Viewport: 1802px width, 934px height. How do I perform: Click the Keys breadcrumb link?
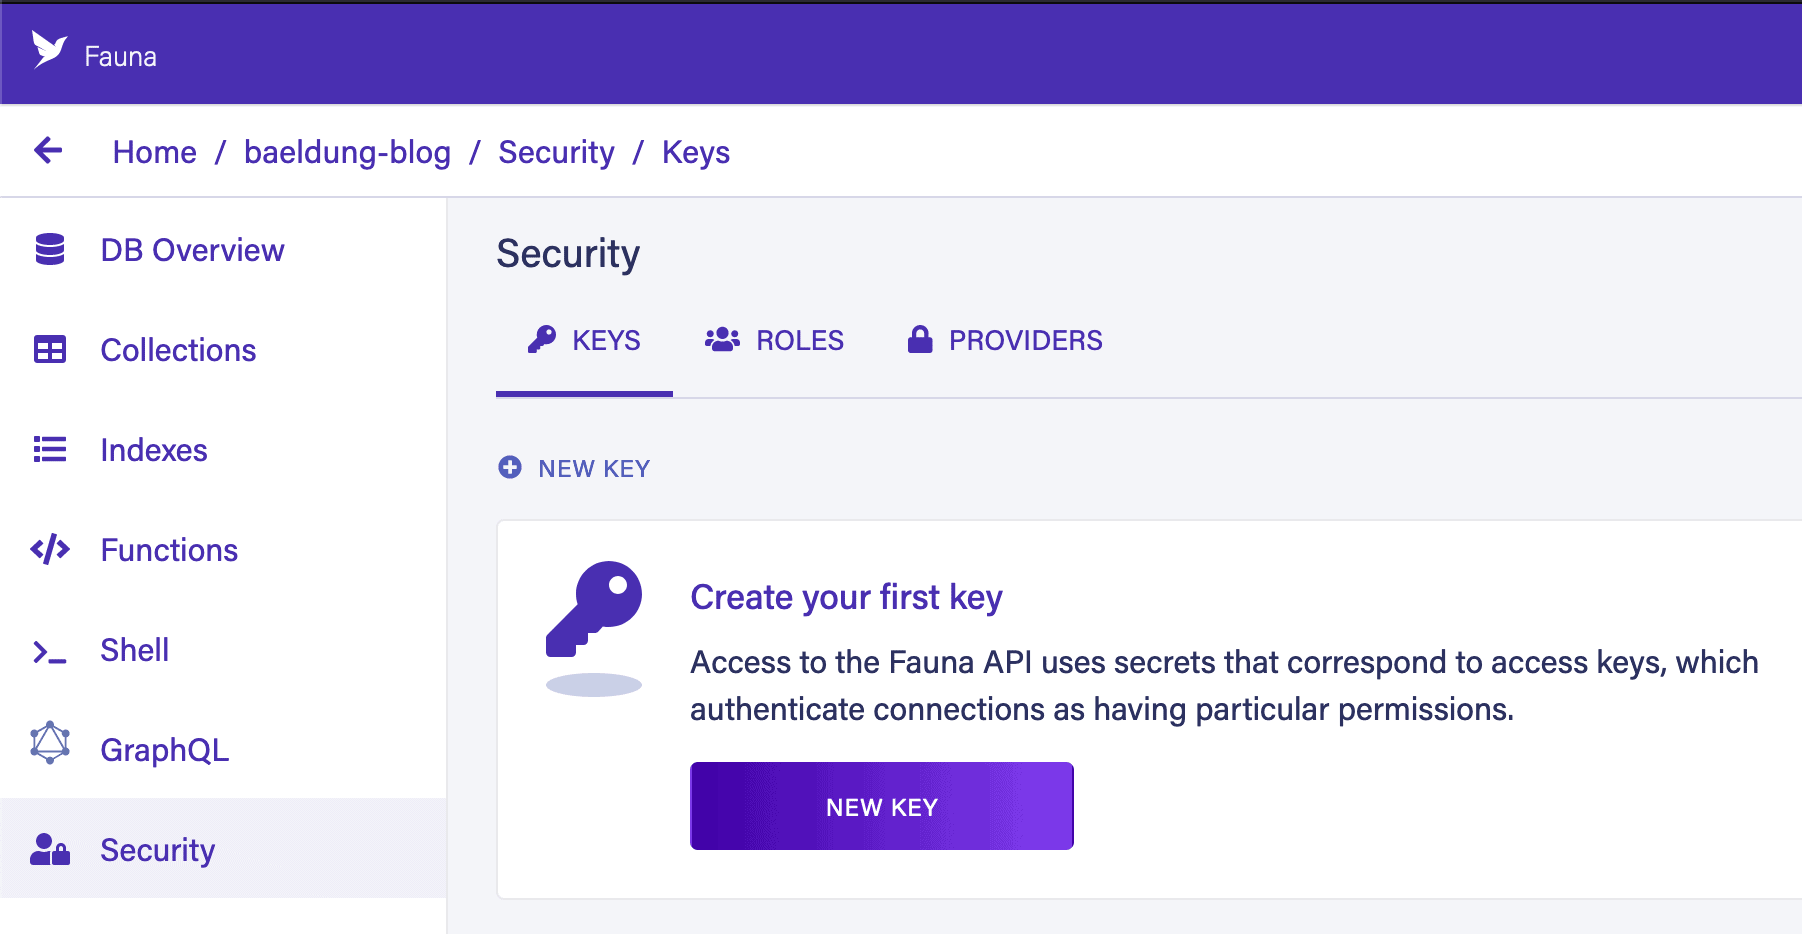point(696,152)
